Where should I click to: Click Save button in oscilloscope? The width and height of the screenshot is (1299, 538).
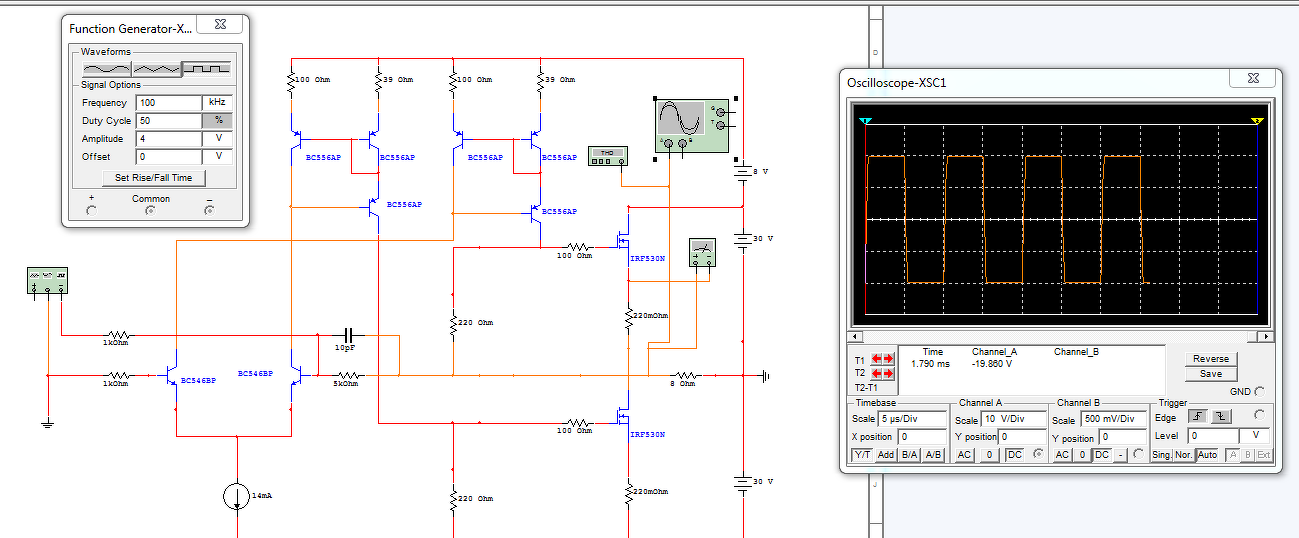click(1210, 373)
